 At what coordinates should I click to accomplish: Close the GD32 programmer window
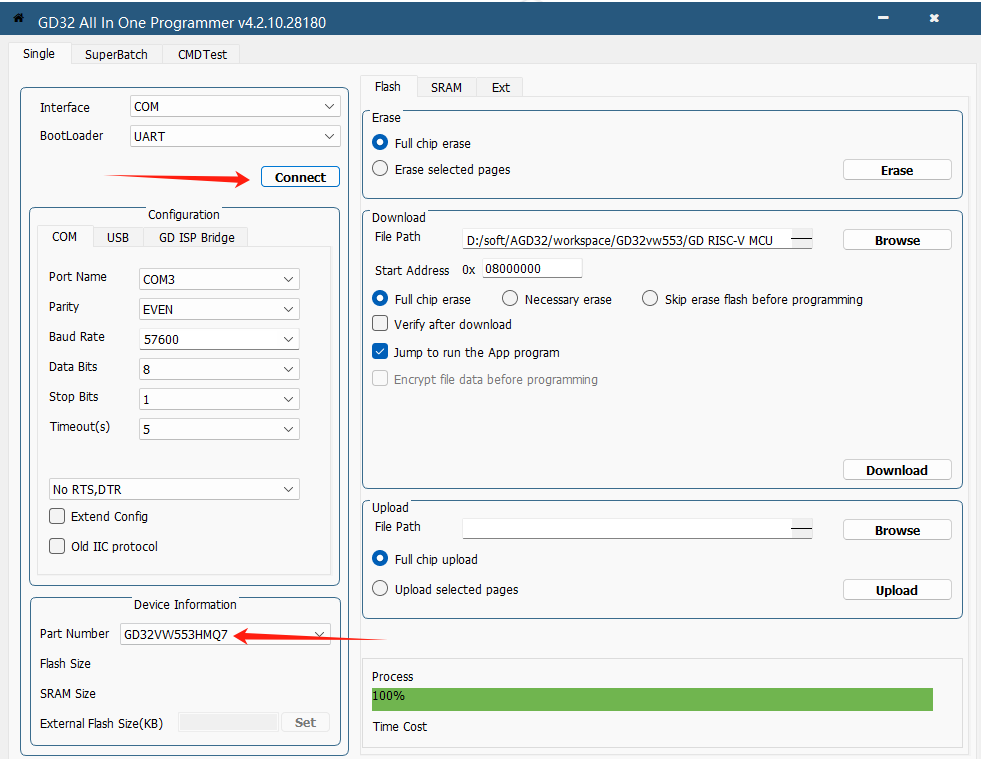pos(933,18)
